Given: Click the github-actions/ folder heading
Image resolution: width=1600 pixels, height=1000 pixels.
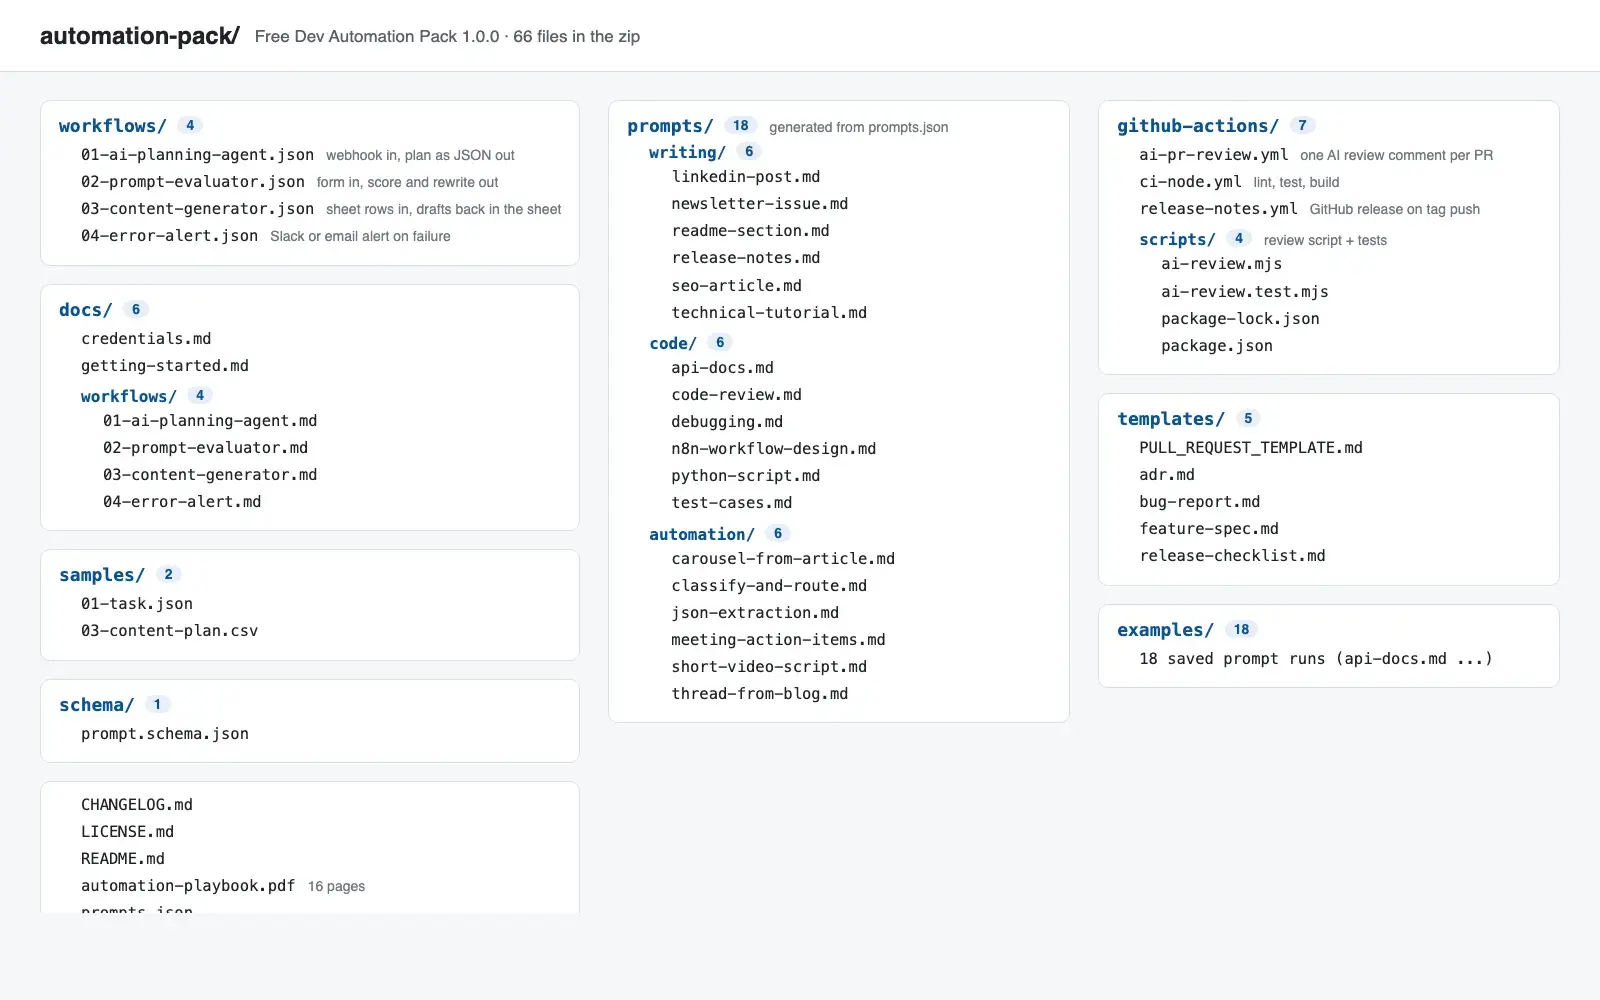Looking at the screenshot, I should (1198, 126).
